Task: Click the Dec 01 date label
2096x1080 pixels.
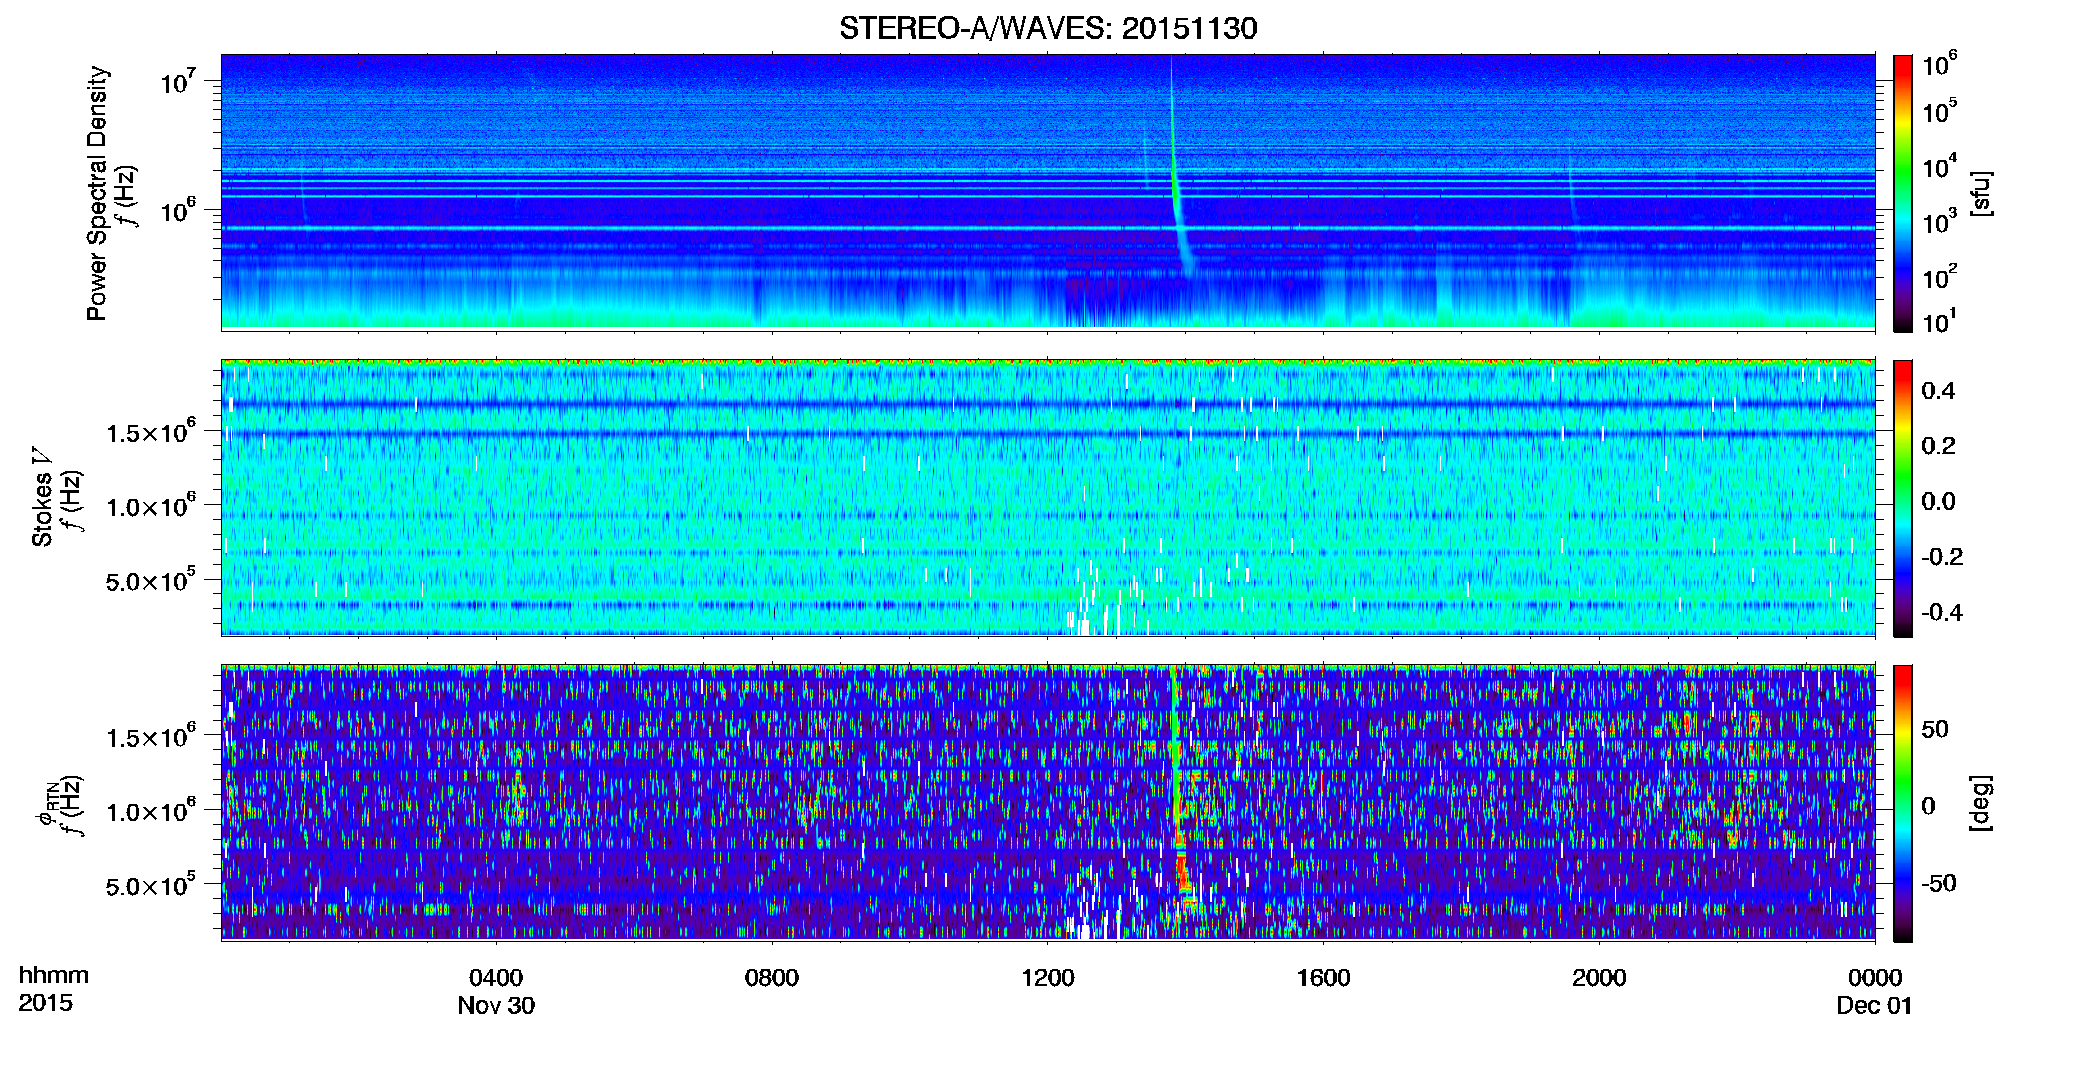Action: click(1874, 1006)
